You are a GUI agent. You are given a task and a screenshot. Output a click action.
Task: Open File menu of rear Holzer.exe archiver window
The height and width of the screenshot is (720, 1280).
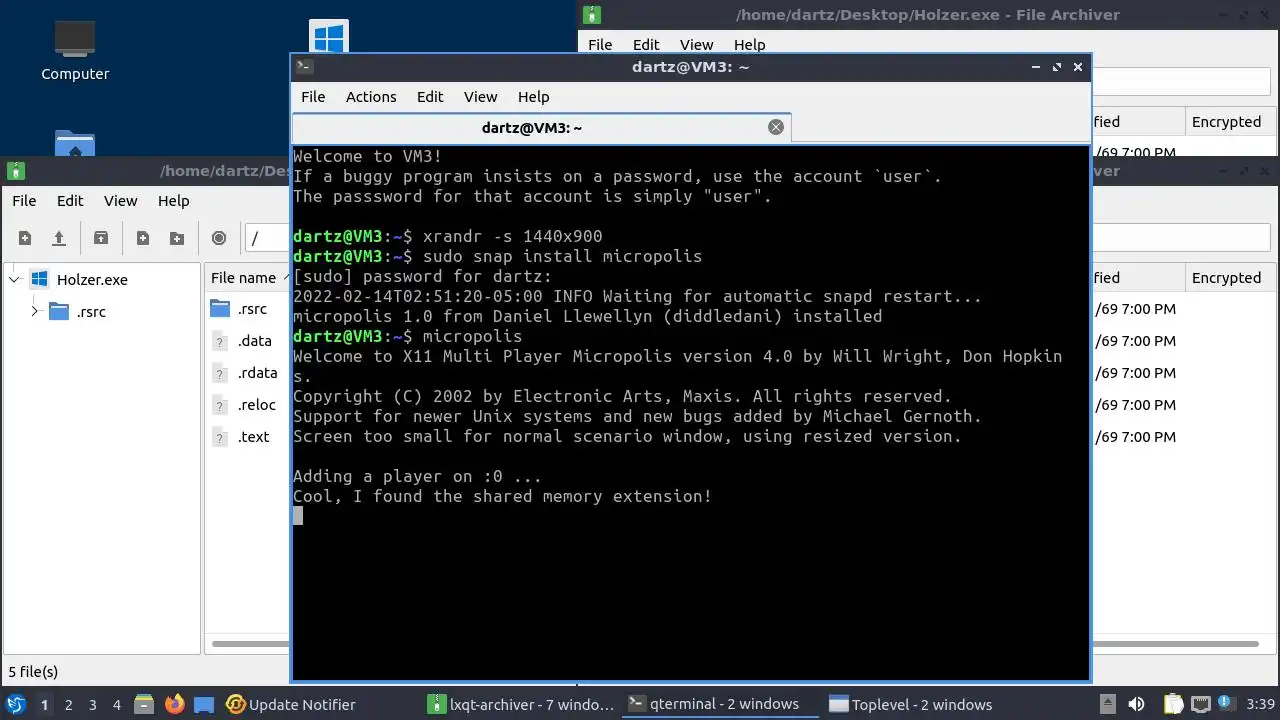(x=600, y=45)
